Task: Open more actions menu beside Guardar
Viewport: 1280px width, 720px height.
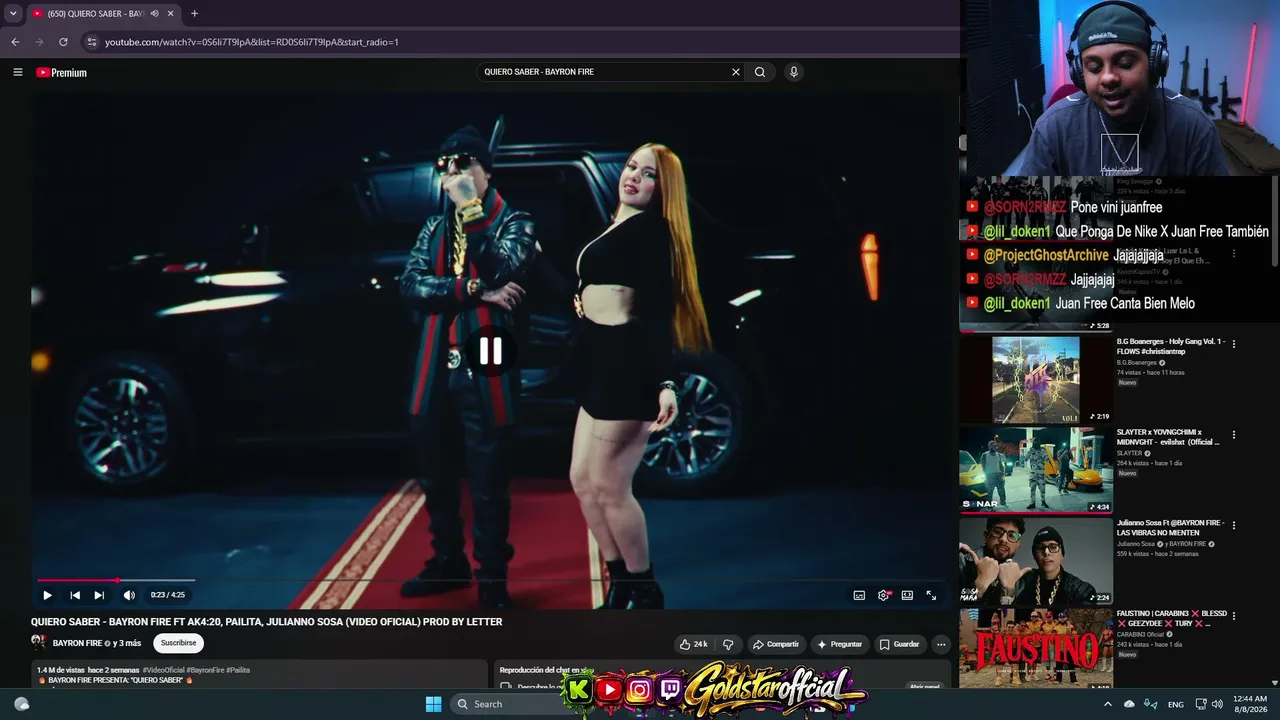Action: (941, 644)
